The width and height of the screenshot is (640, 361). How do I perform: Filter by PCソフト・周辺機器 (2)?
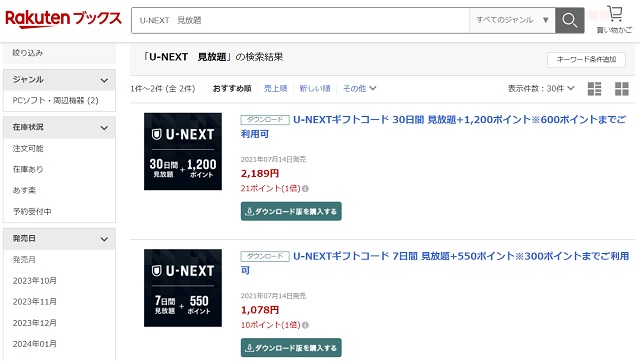coord(56,100)
